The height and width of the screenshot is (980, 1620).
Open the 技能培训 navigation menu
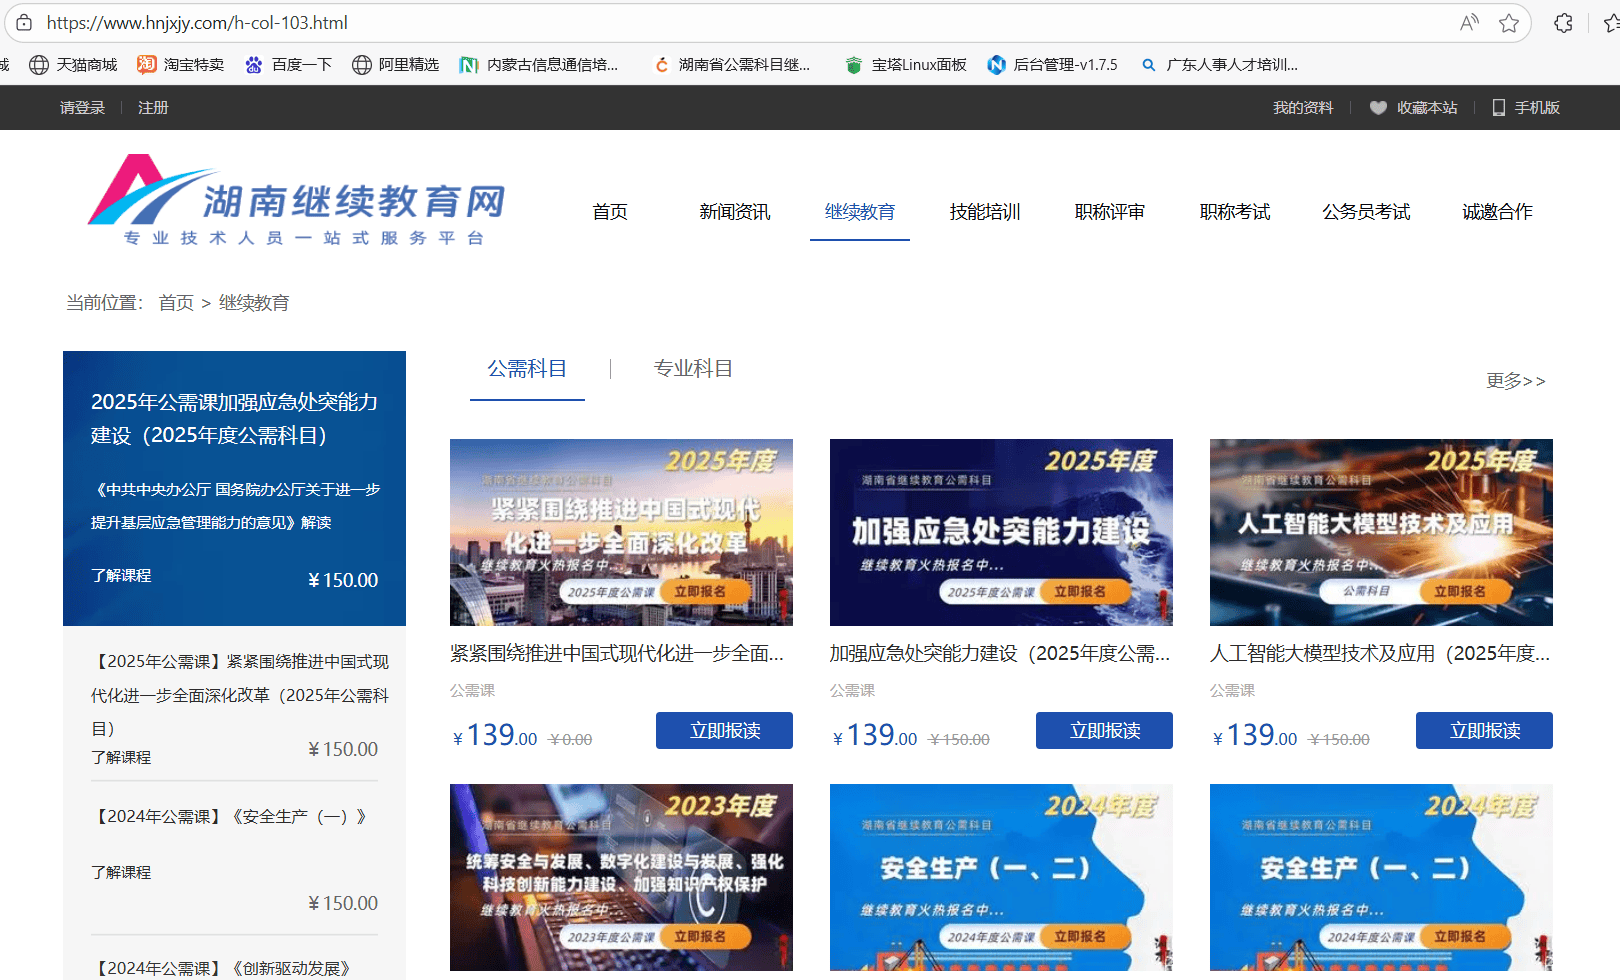click(x=984, y=212)
